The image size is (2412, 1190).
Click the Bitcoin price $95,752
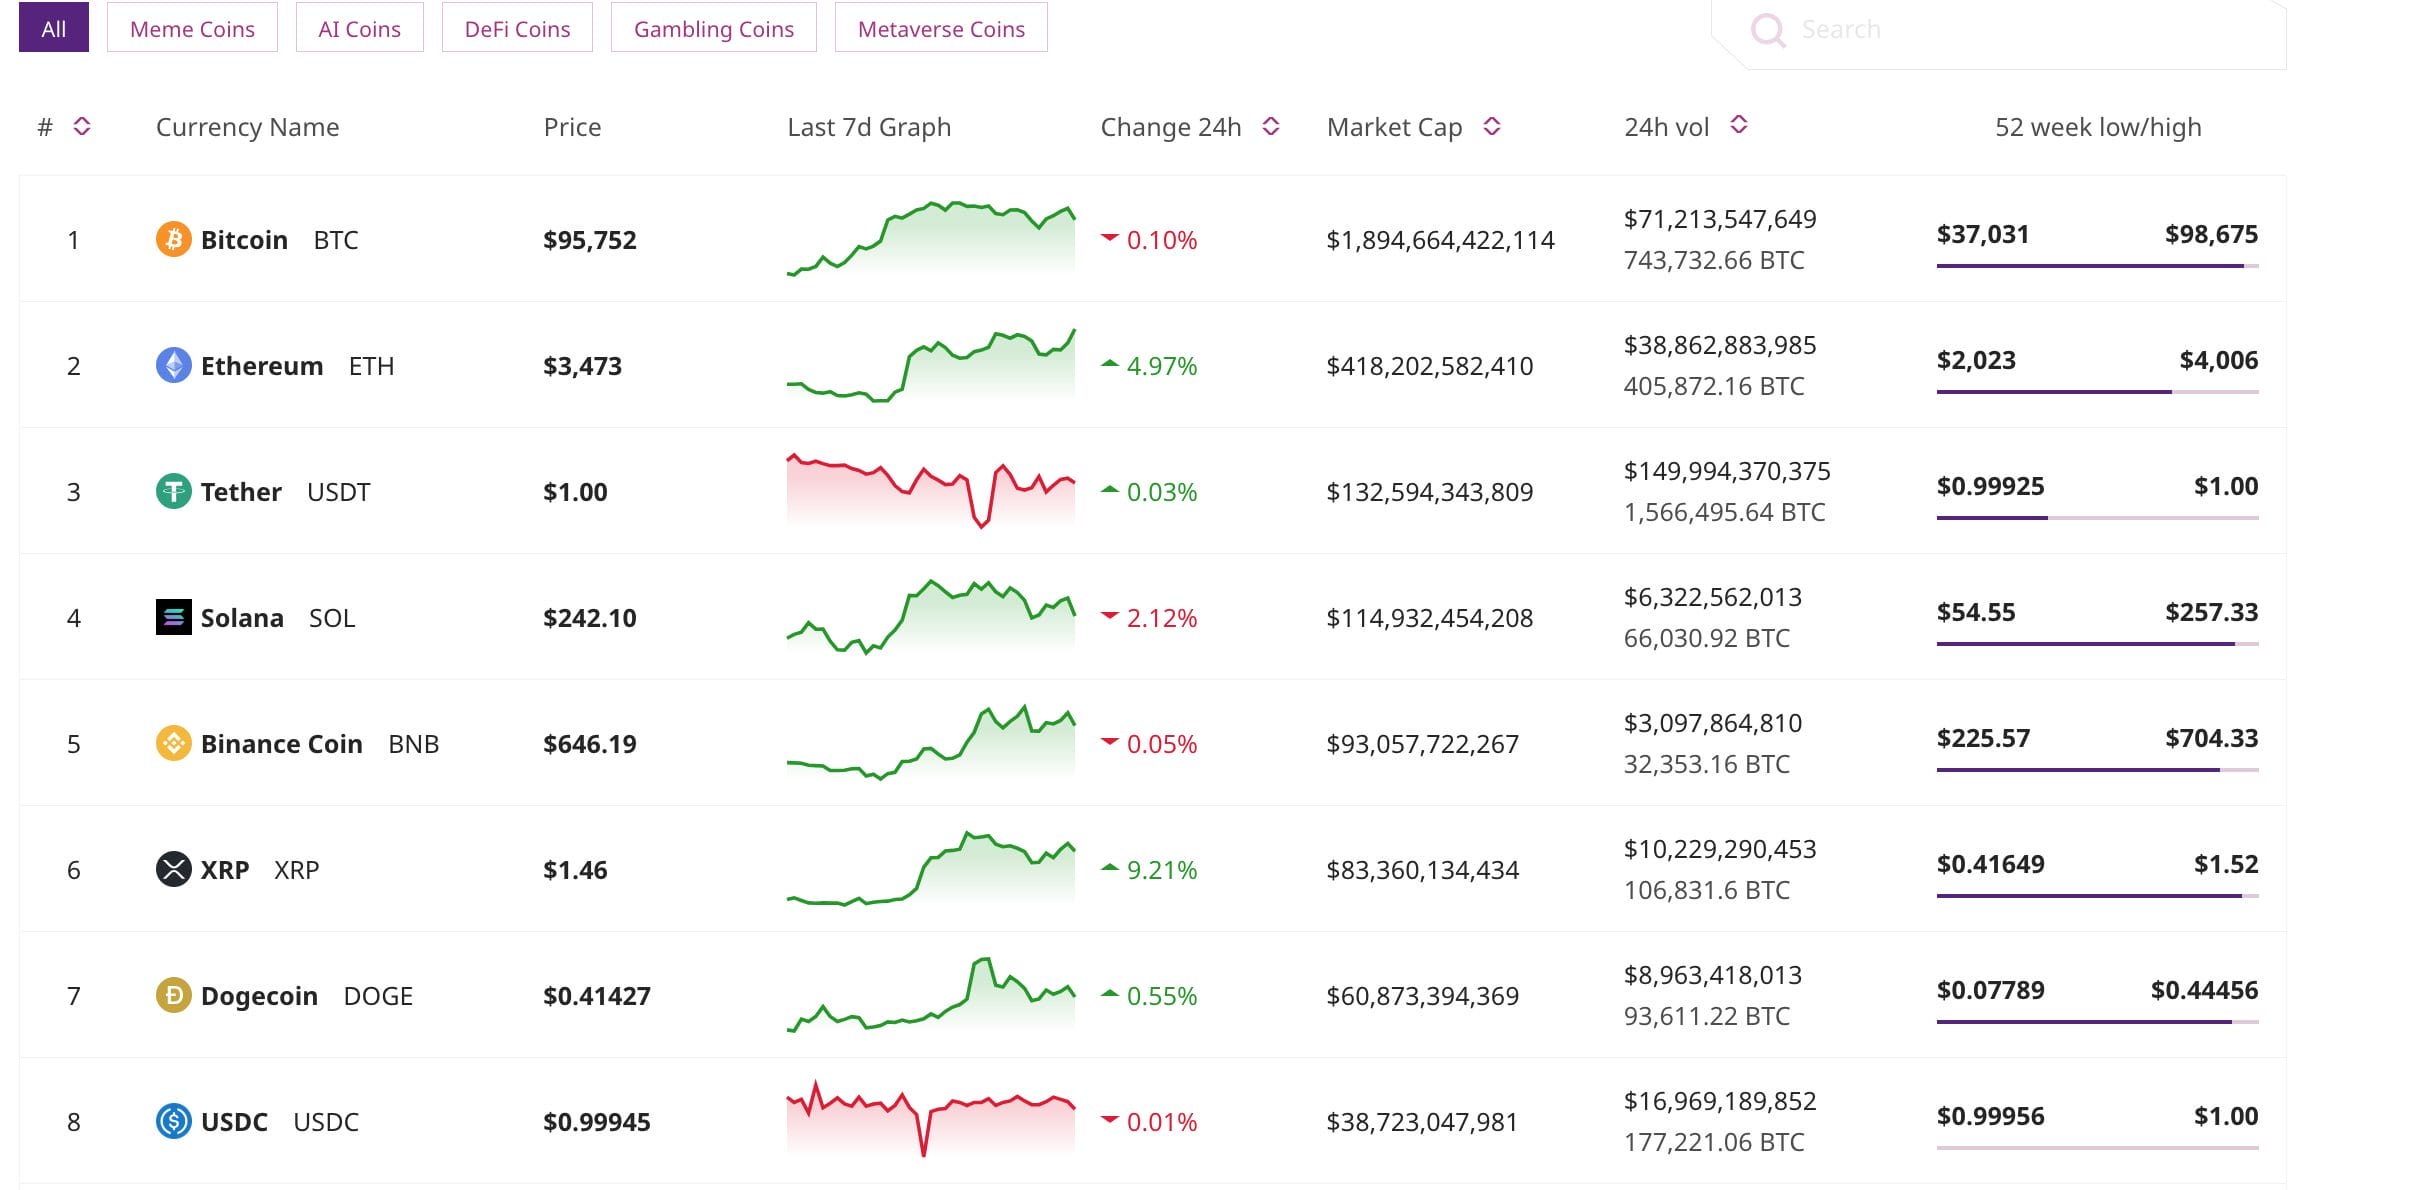(x=590, y=240)
